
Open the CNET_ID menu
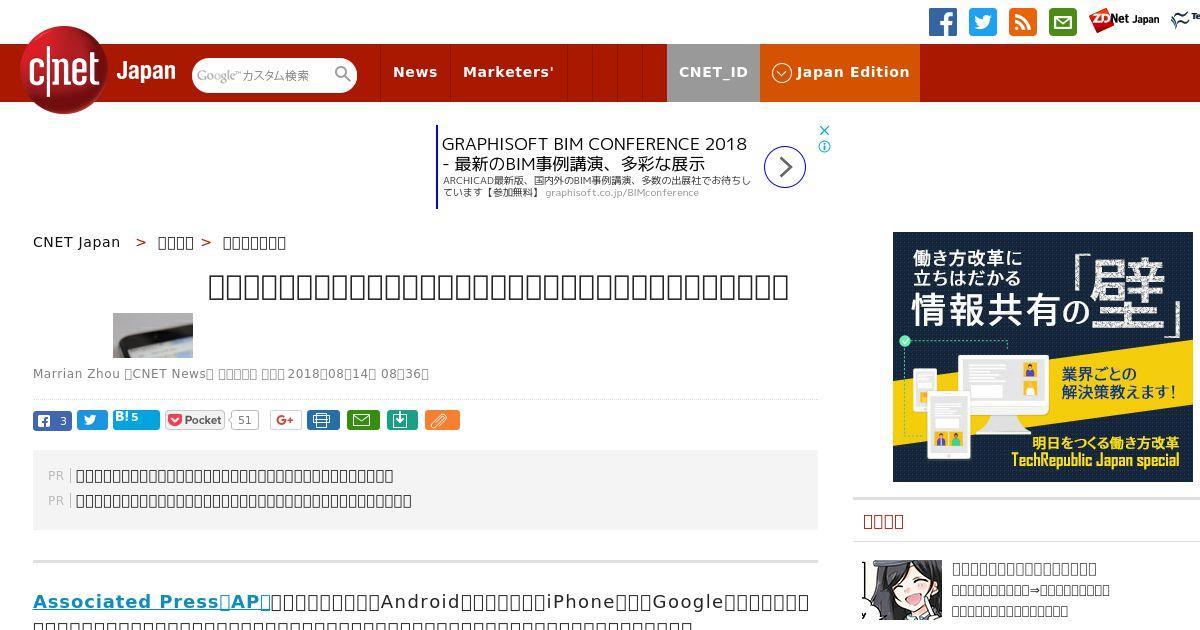click(x=713, y=72)
